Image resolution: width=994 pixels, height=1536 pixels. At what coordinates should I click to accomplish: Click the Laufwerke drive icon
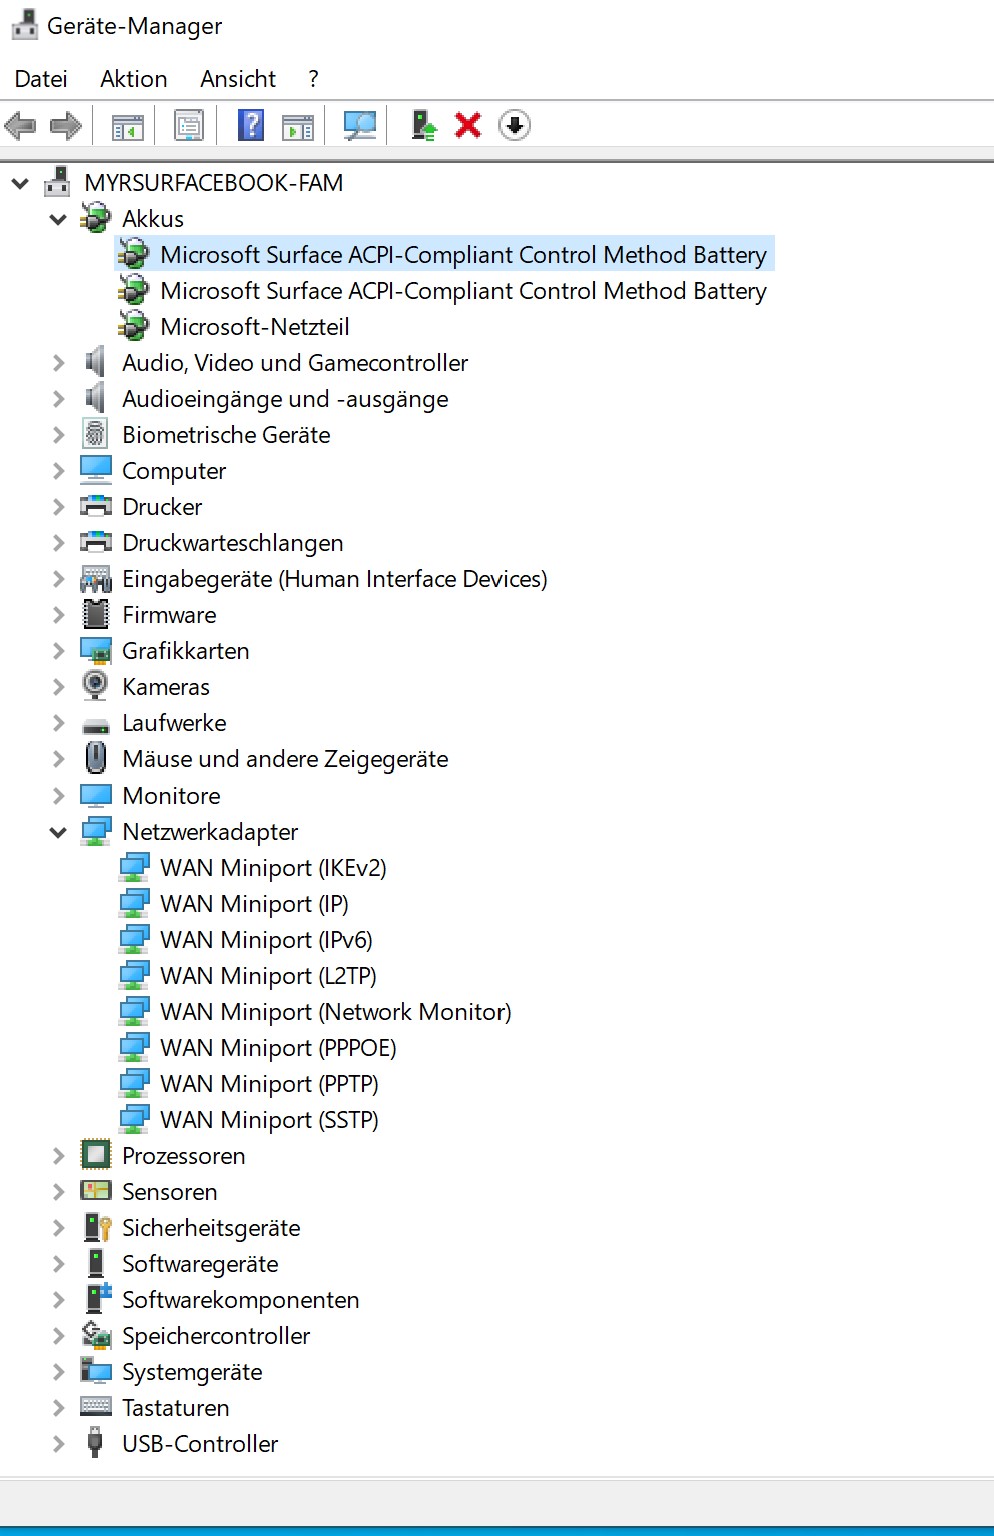coord(96,725)
